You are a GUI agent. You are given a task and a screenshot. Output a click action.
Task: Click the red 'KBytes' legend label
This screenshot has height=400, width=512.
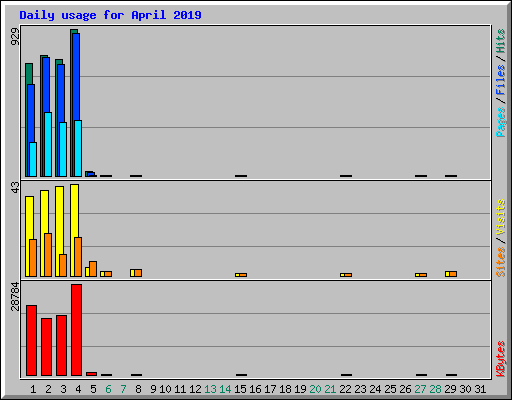tap(501, 359)
